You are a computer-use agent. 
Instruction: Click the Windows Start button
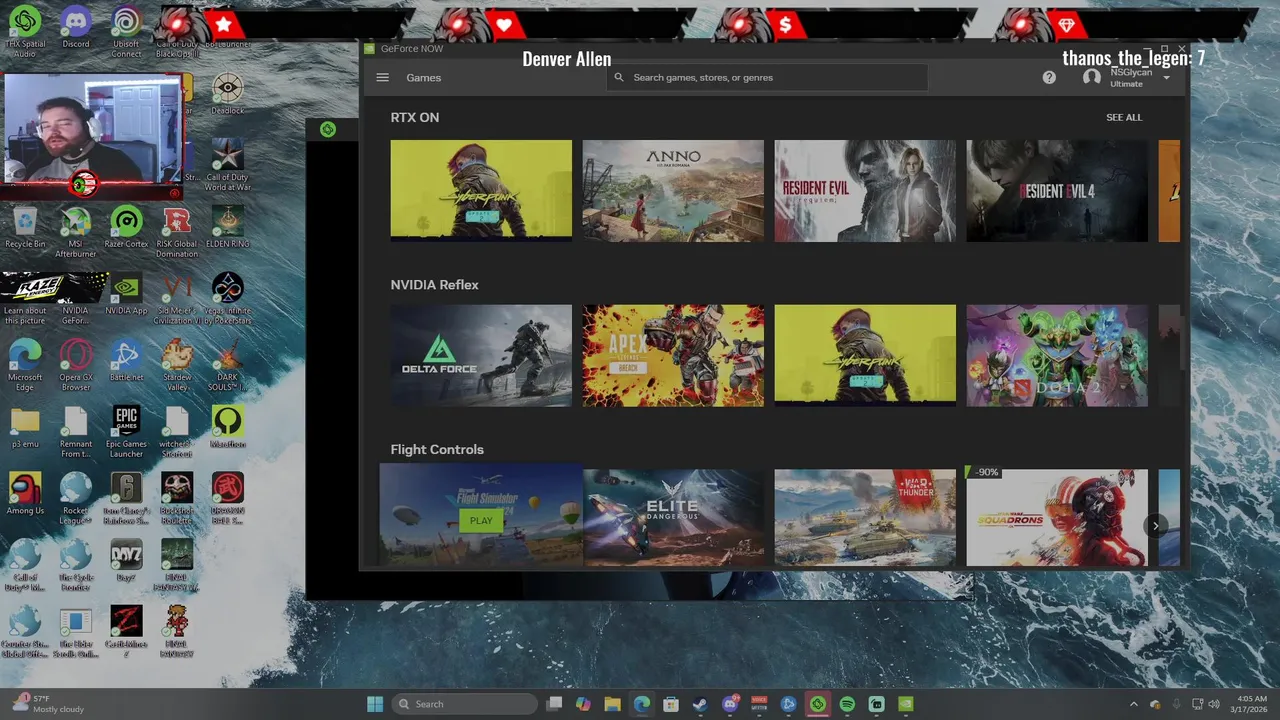point(375,704)
